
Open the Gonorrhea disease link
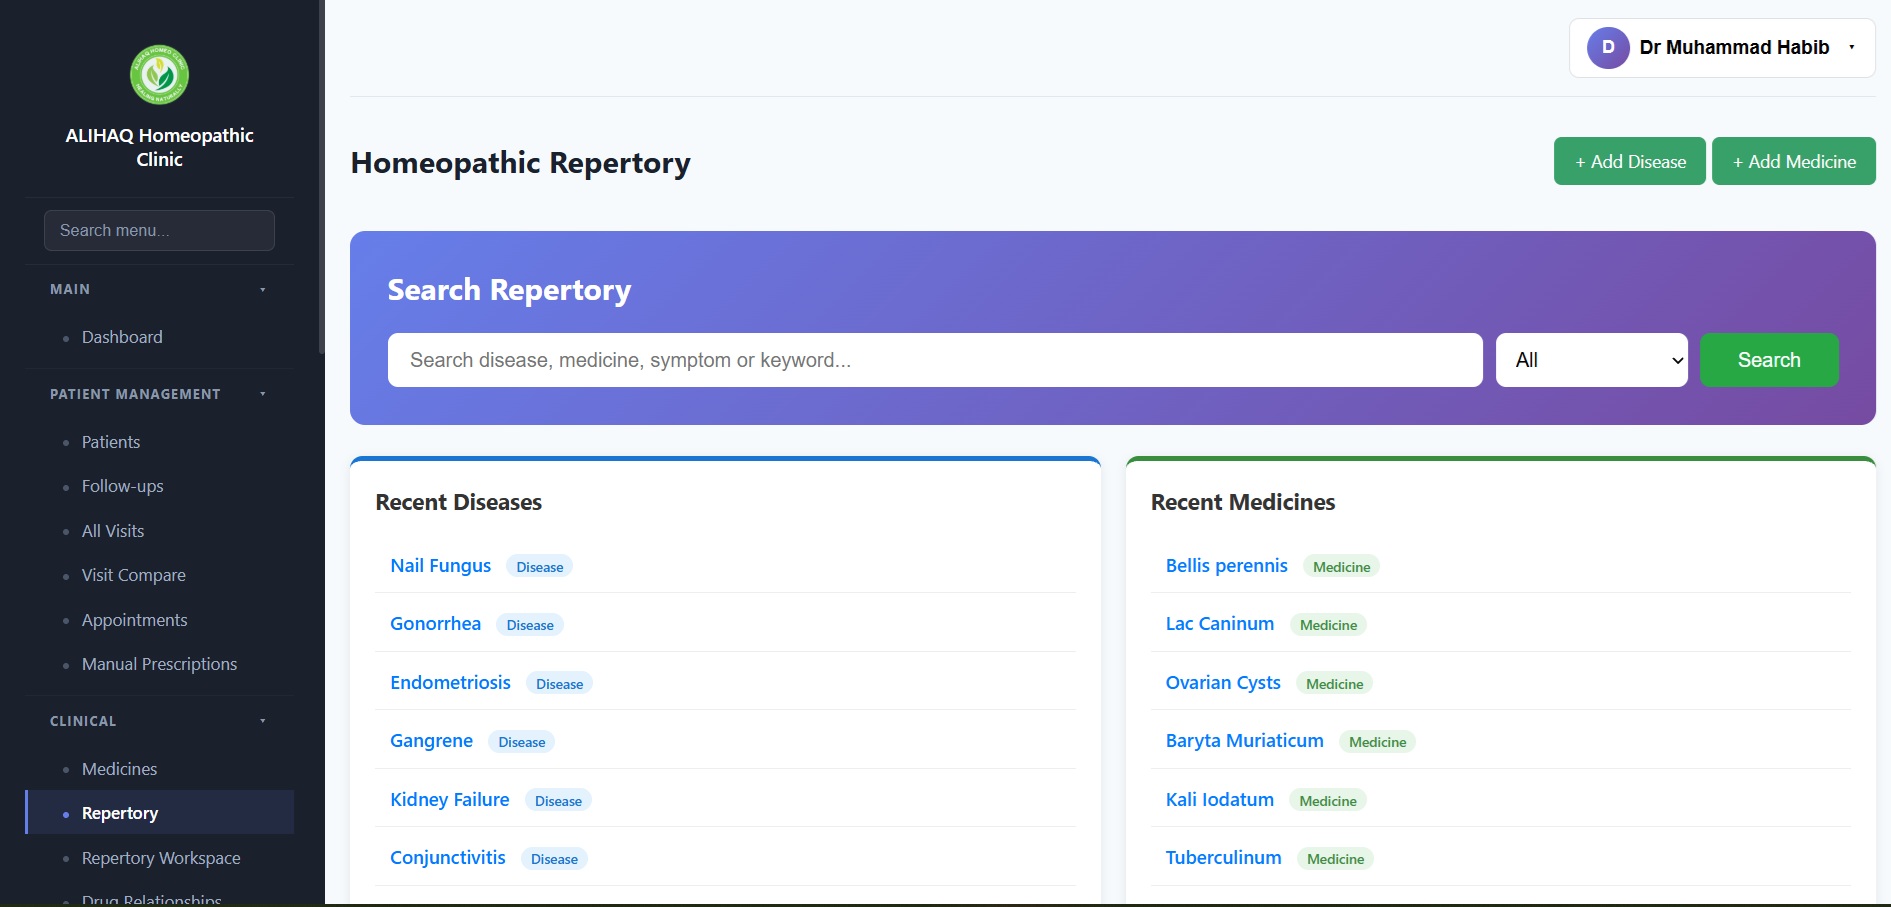pos(436,624)
